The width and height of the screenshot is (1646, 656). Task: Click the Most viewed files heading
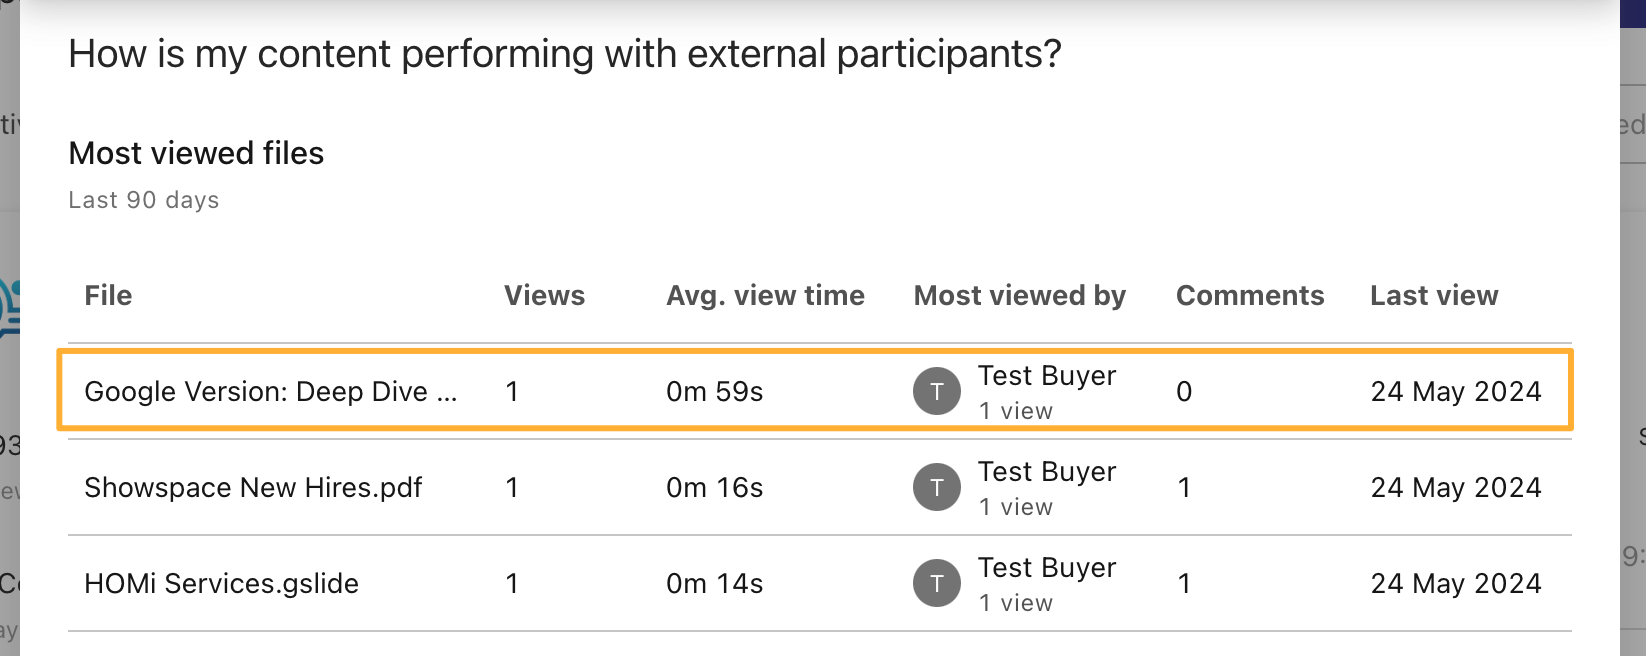click(196, 153)
